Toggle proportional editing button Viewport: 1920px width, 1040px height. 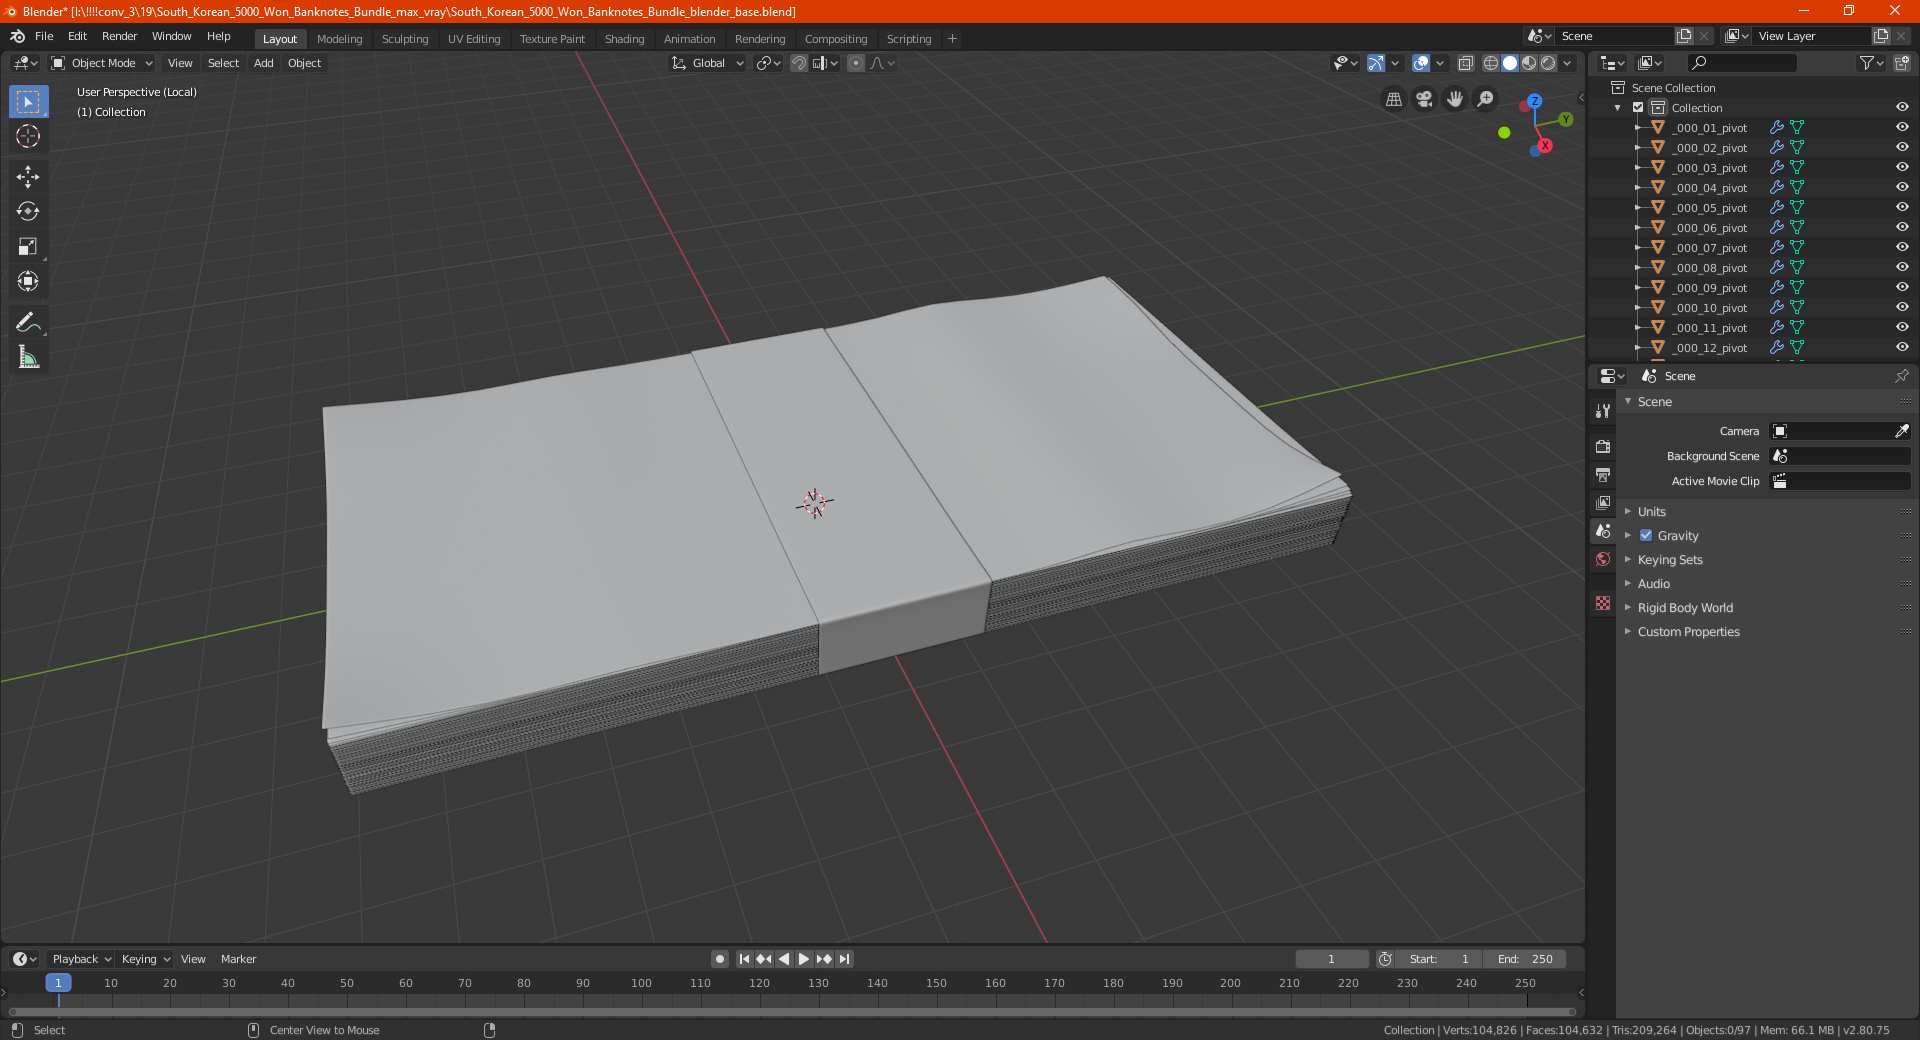point(856,63)
